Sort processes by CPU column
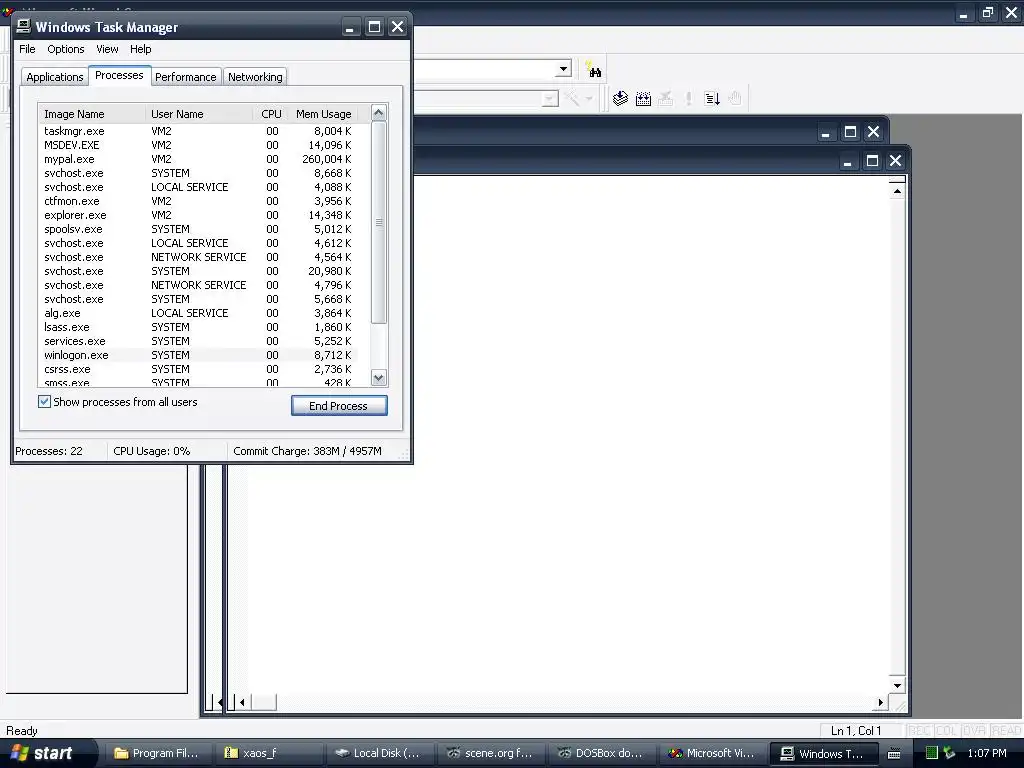The width and height of the screenshot is (1024, 768). pyautogui.click(x=270, y=114)
